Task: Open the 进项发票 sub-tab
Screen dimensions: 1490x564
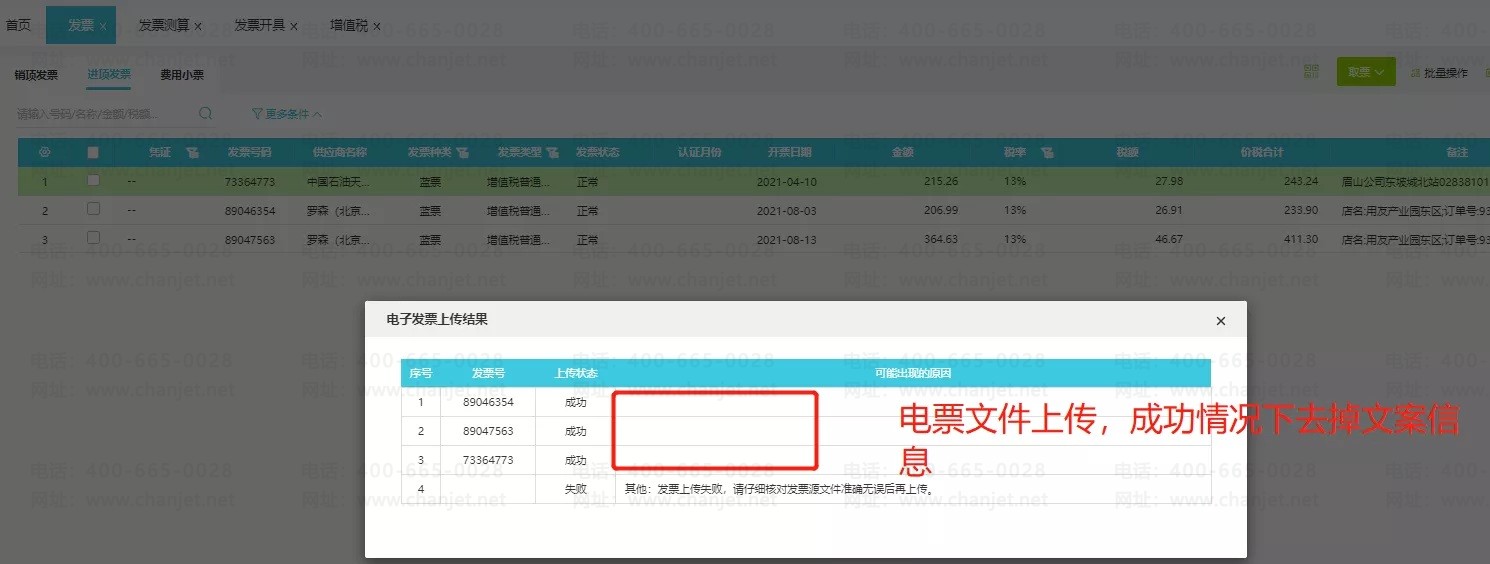Action: coord(108,74)
